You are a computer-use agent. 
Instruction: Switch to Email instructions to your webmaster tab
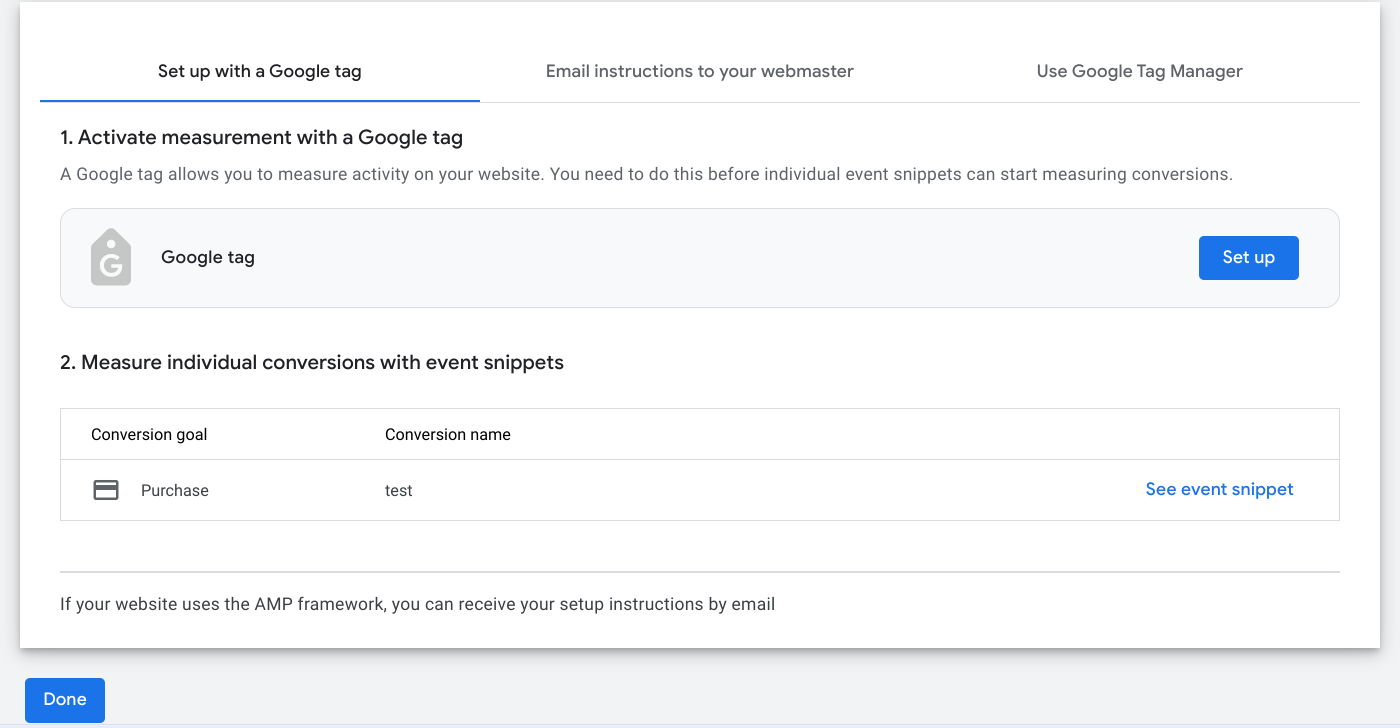pyautogui.click(x=699, y=71)
